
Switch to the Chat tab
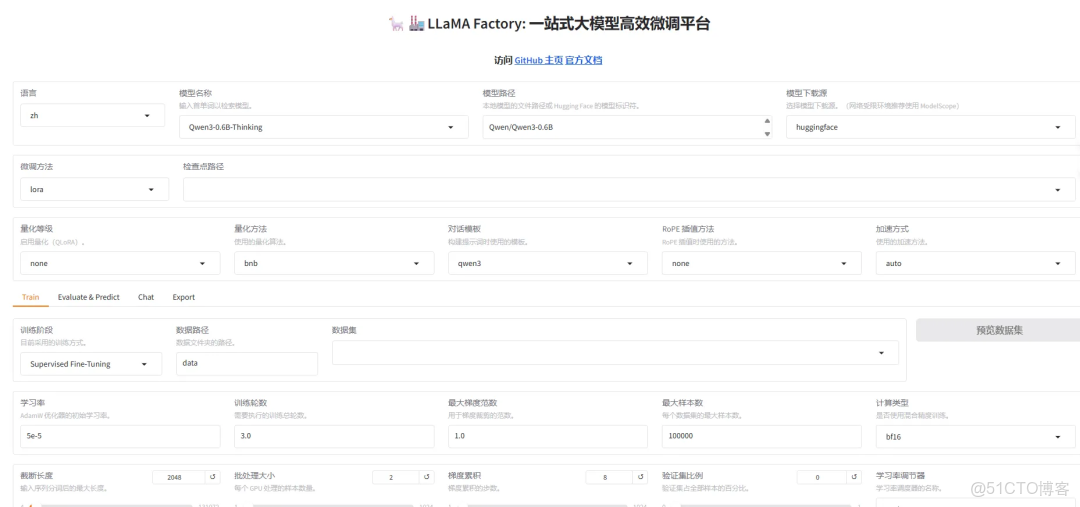(146, 297)
